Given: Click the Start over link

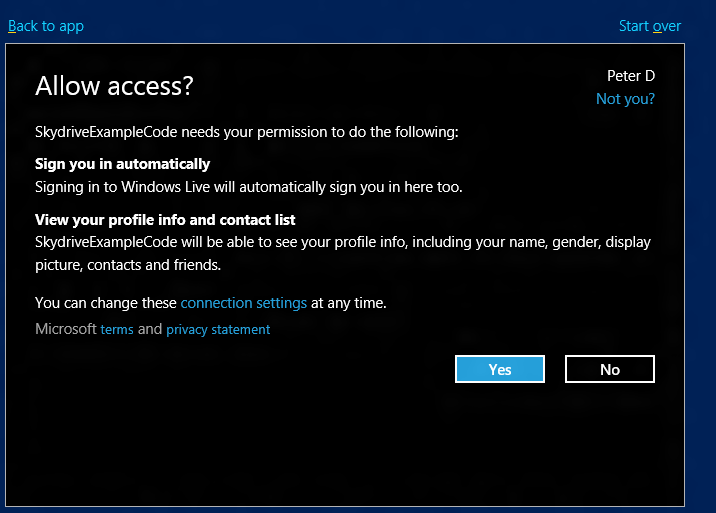Looking at the screenshot, I should 649,26.
